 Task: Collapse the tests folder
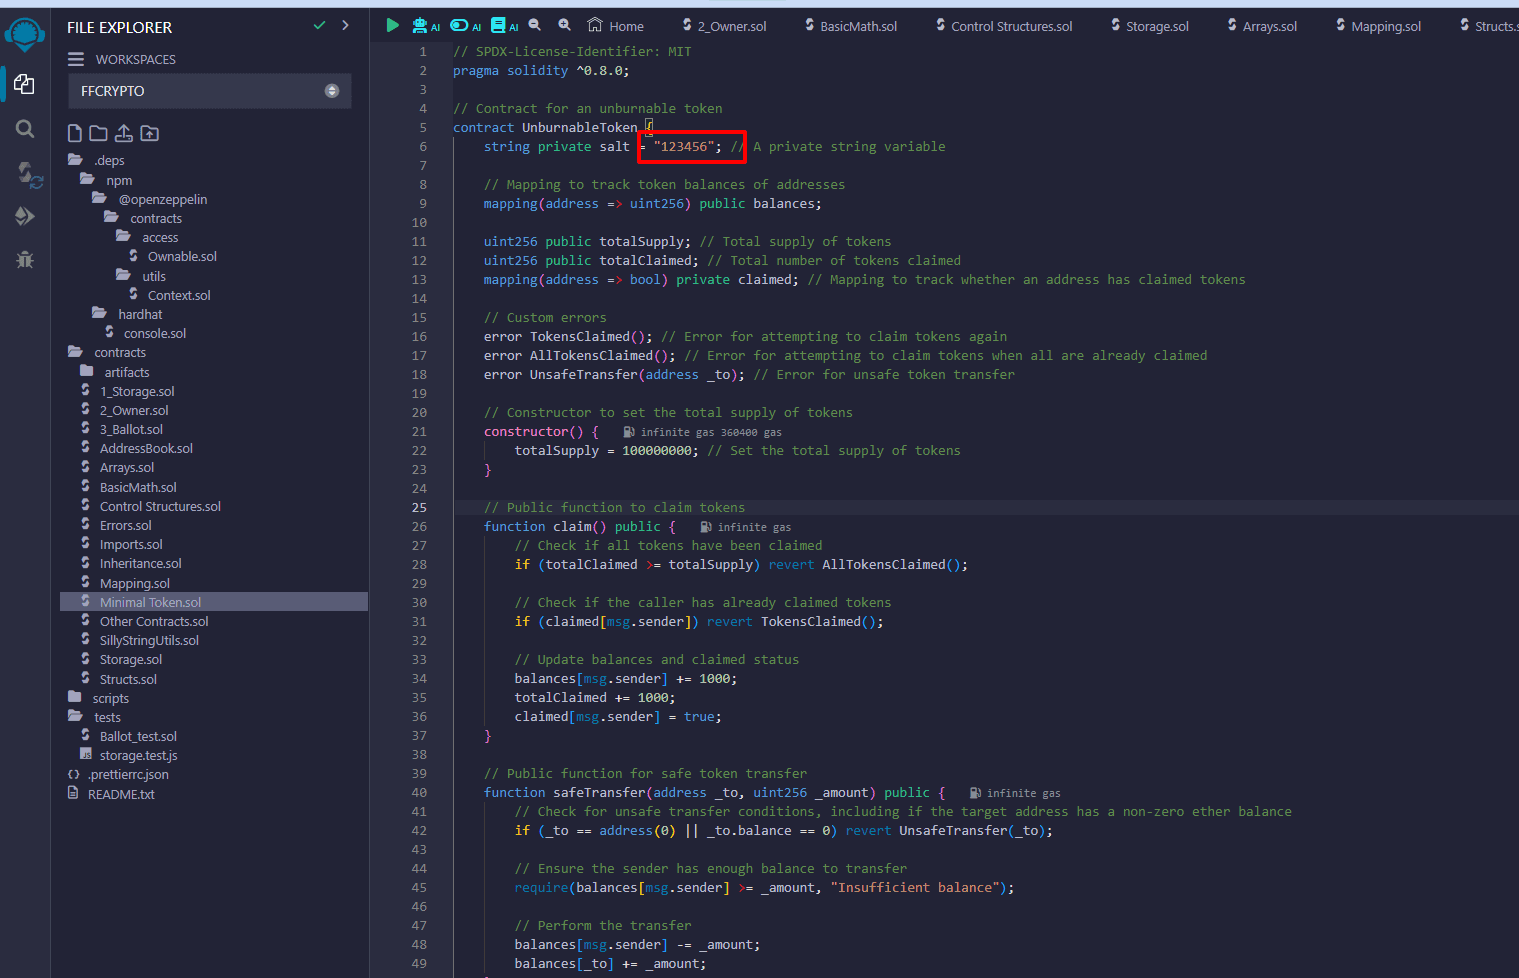(96, 717)
